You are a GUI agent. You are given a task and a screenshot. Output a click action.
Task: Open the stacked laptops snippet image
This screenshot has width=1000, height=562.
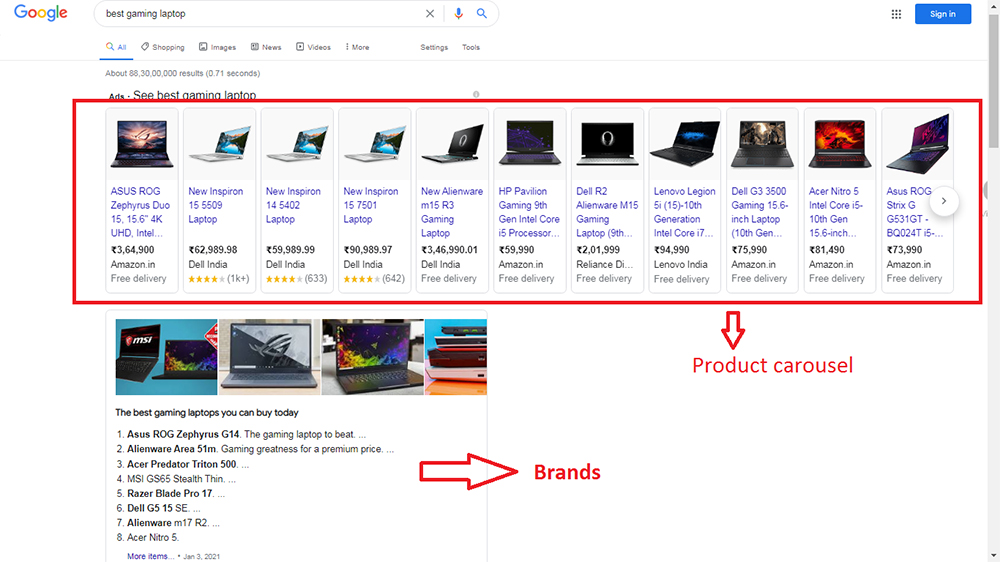coord(456,357)
